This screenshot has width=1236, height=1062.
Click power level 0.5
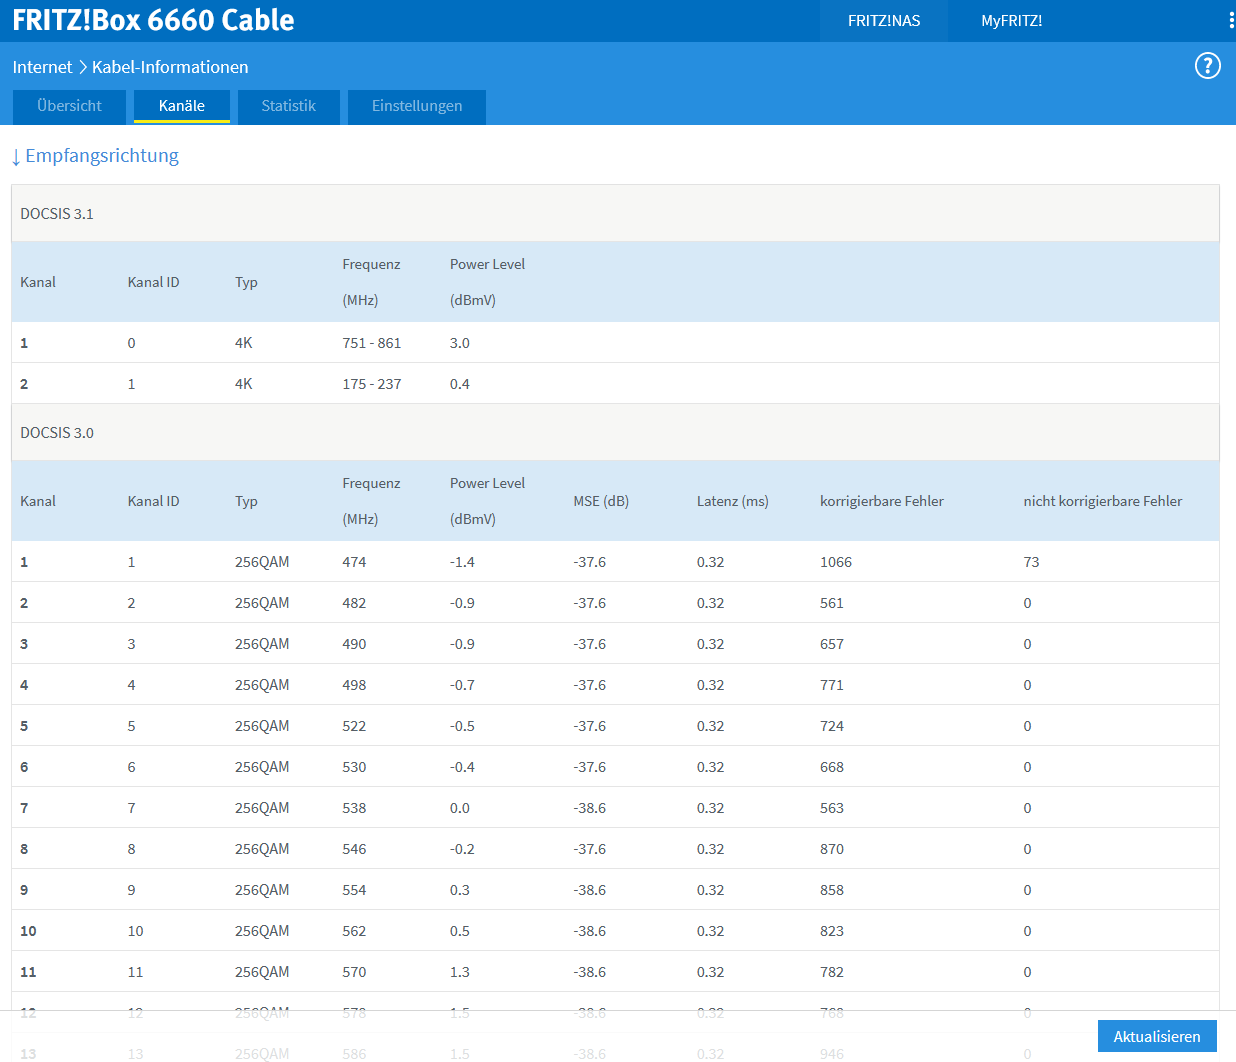460,931
